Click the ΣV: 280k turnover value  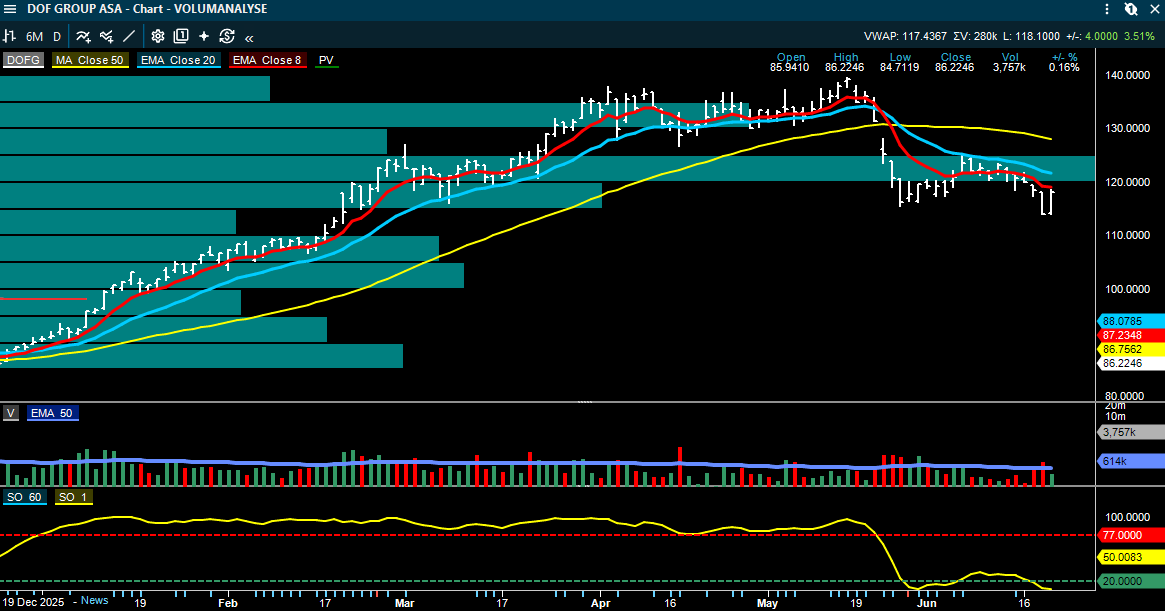(975, 36)
